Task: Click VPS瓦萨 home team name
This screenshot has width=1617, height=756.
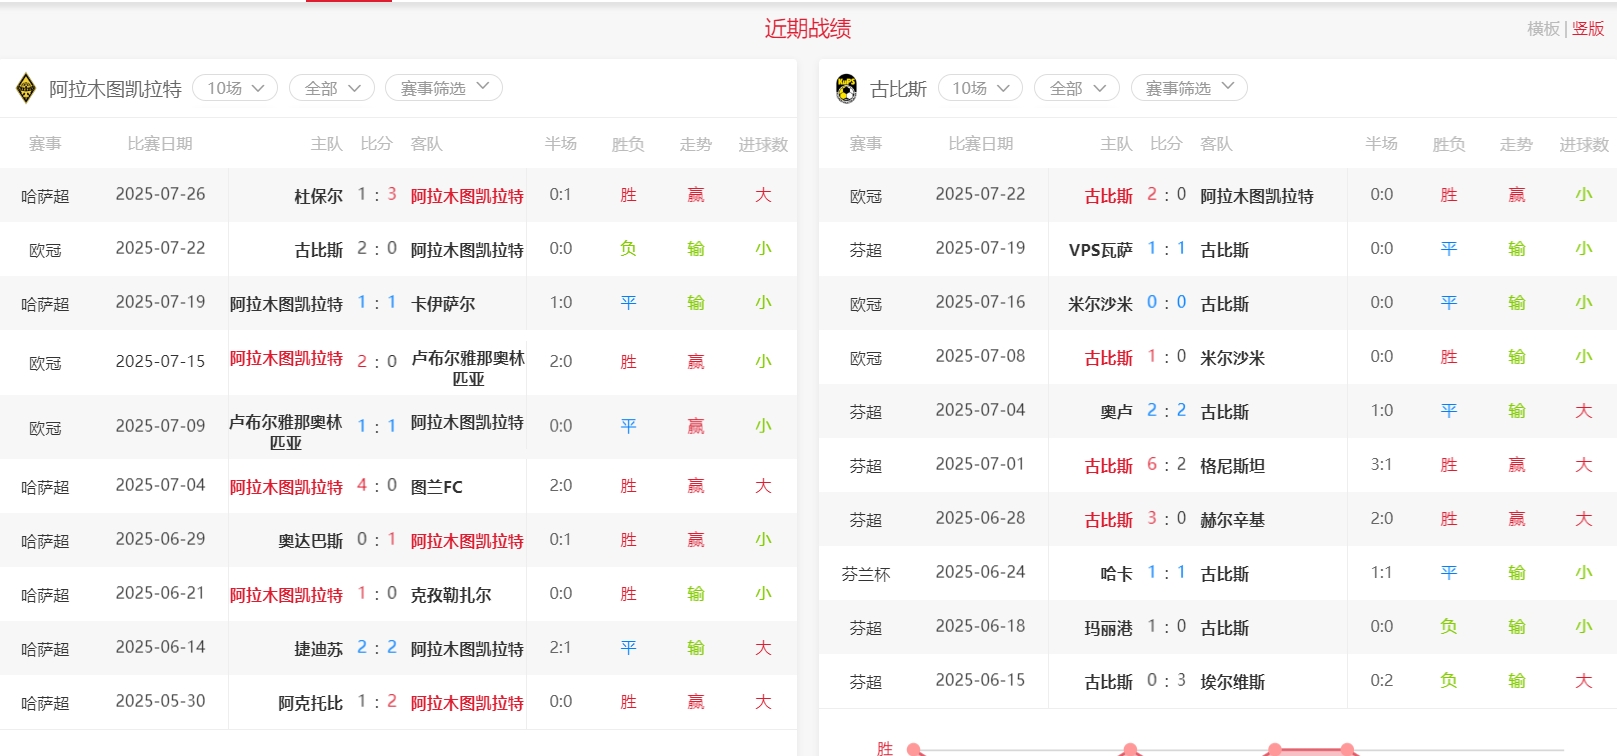Action: (x=1100, y=250)
